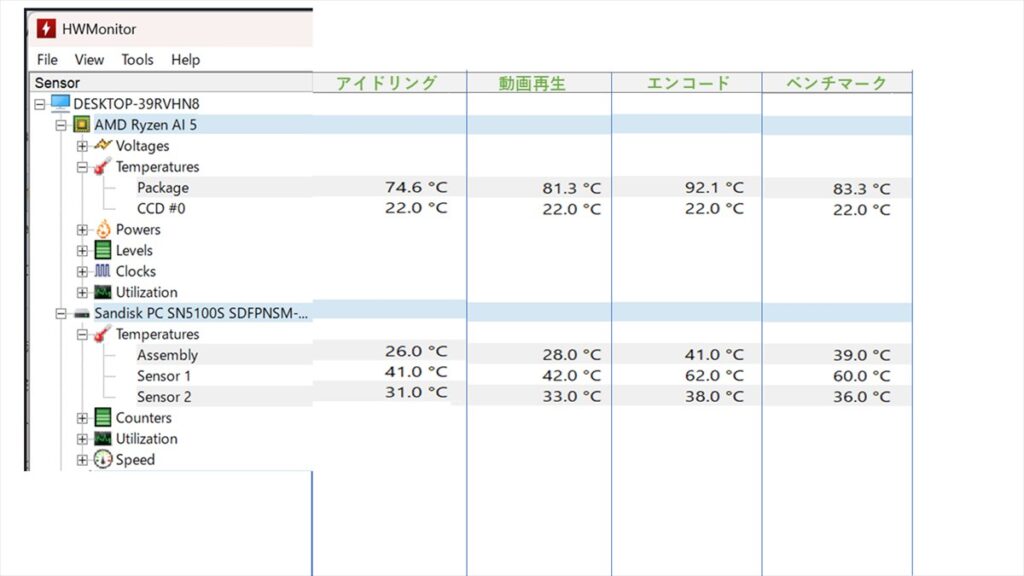This screenshot has height=576, width=1024.
Task: Select the DESKTOP-39RVHN8 row label
Action: [x=136, y=103]
